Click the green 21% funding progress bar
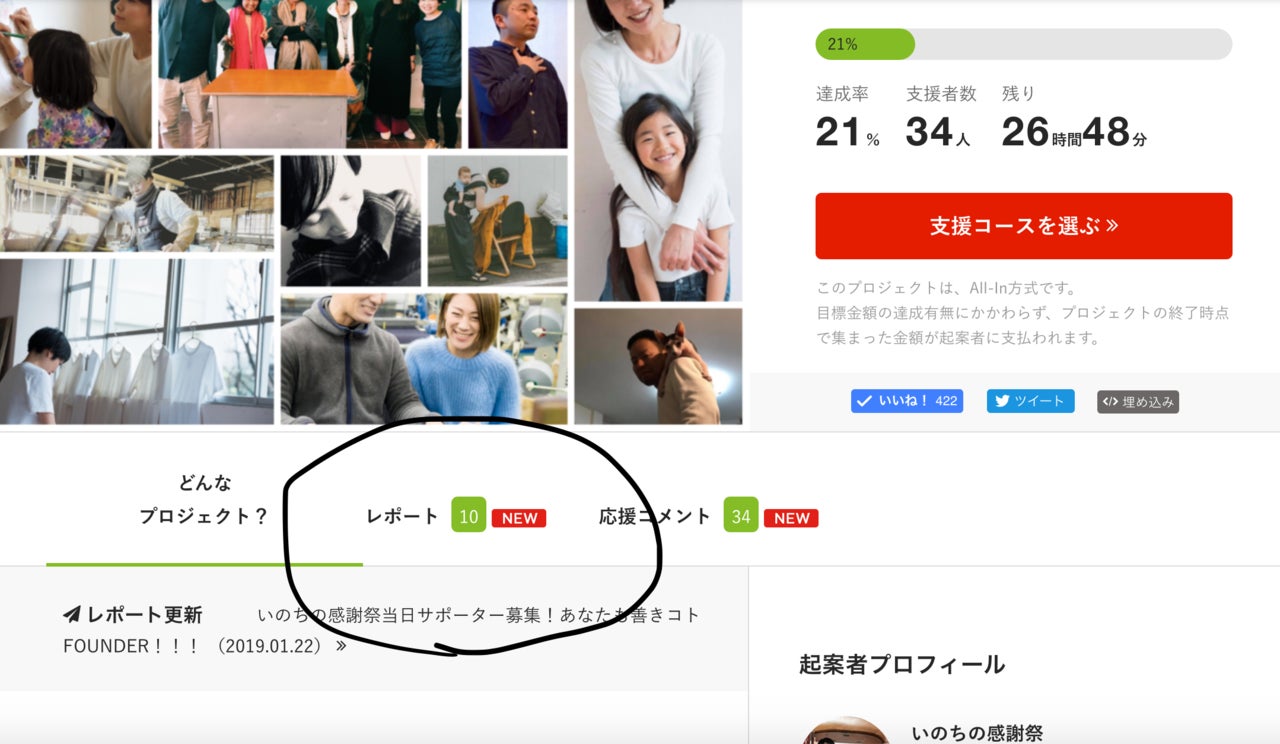 click(864, 44)
